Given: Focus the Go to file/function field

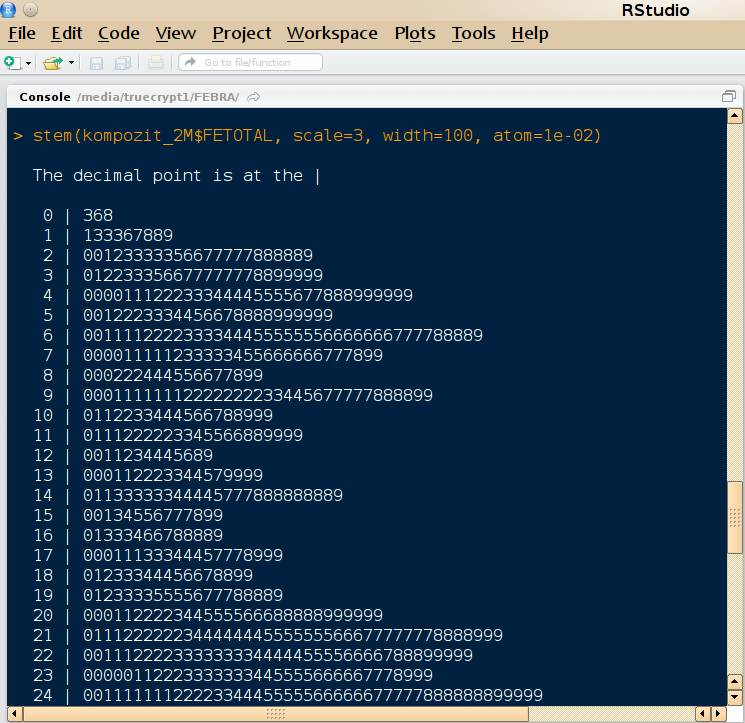Looking at the screenshot, I should pos(250,62).
